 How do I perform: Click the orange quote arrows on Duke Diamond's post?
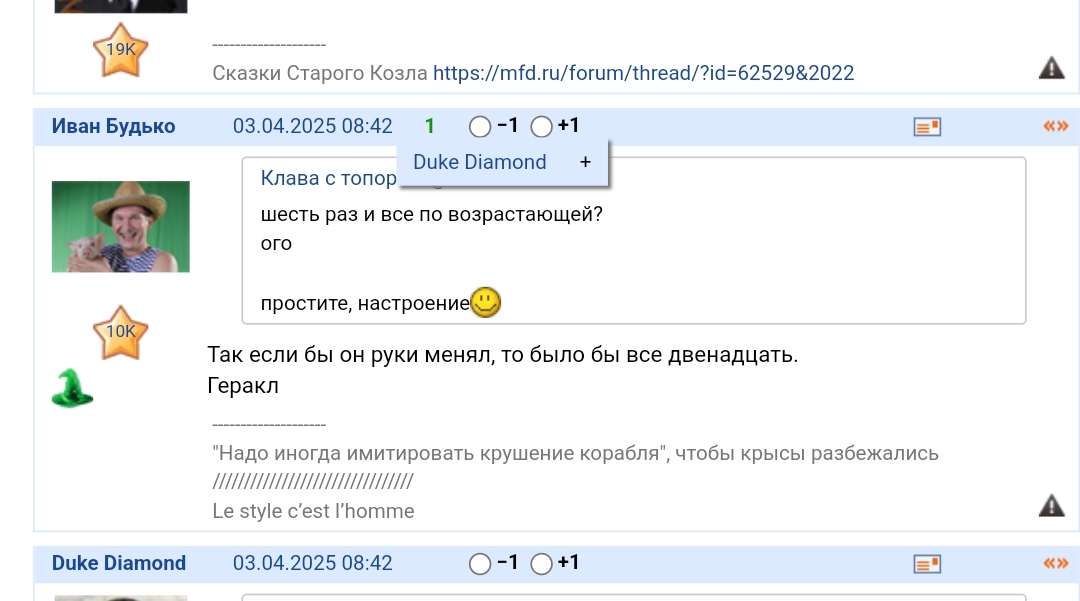pos(1055,563)
